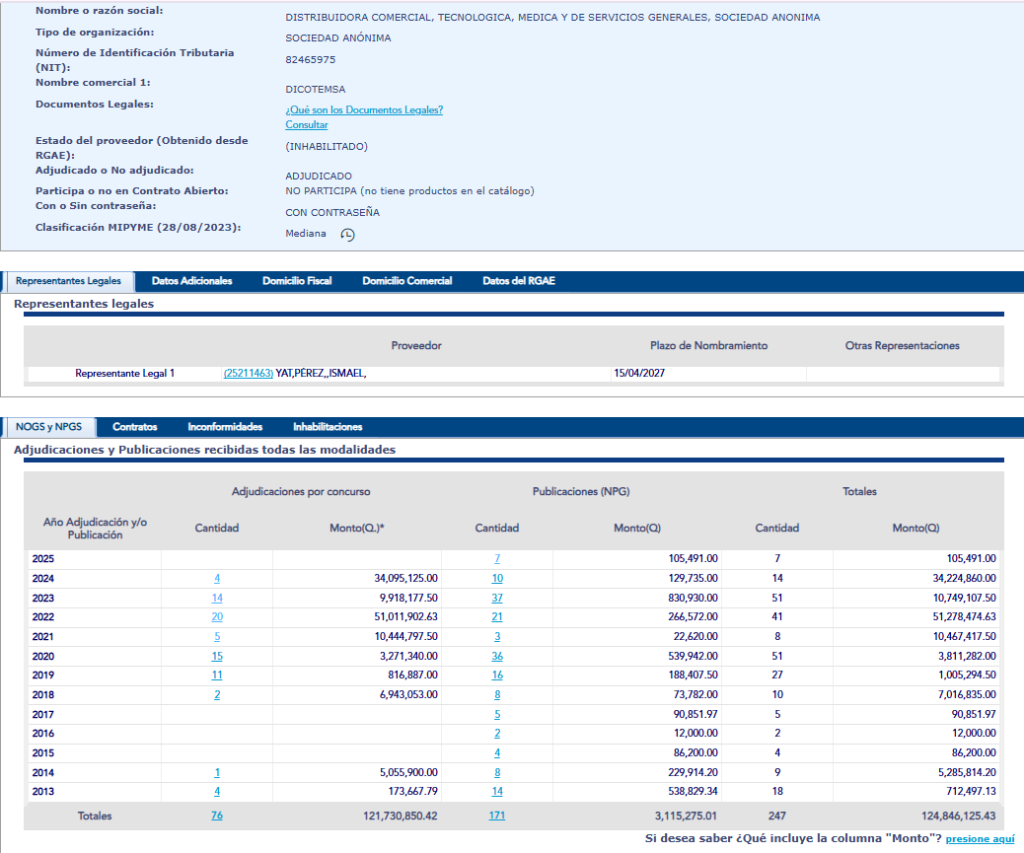Switch to the Datos Adicionales tab
The height and width of the screenshot is (853, 1024).
[192, 281]
